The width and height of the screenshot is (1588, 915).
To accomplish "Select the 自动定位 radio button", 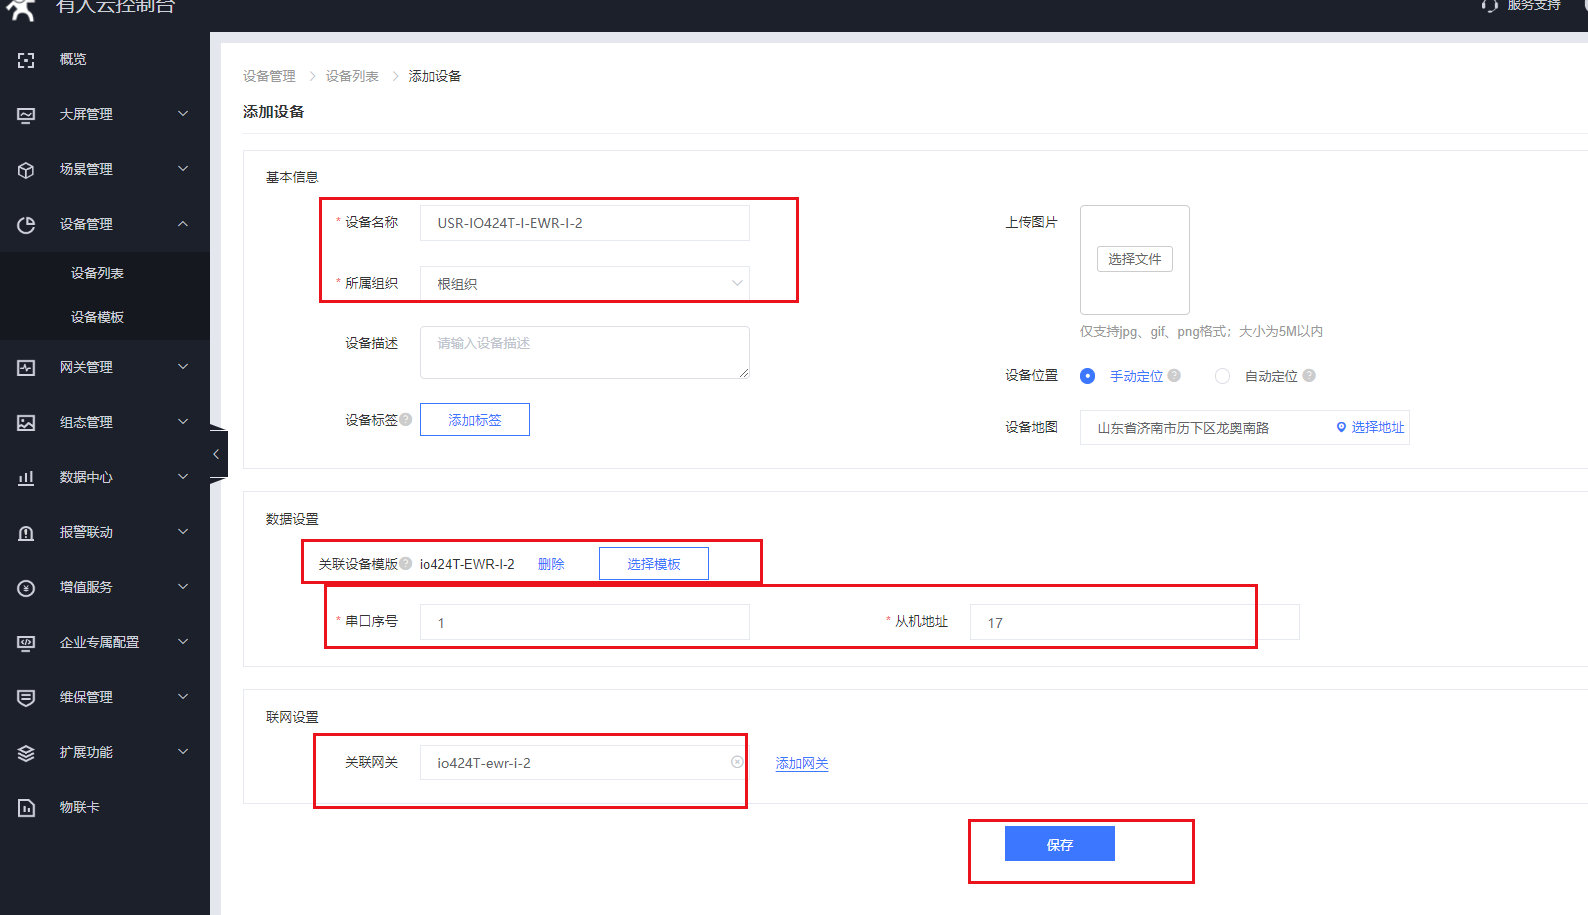I will click(1222, 376).
